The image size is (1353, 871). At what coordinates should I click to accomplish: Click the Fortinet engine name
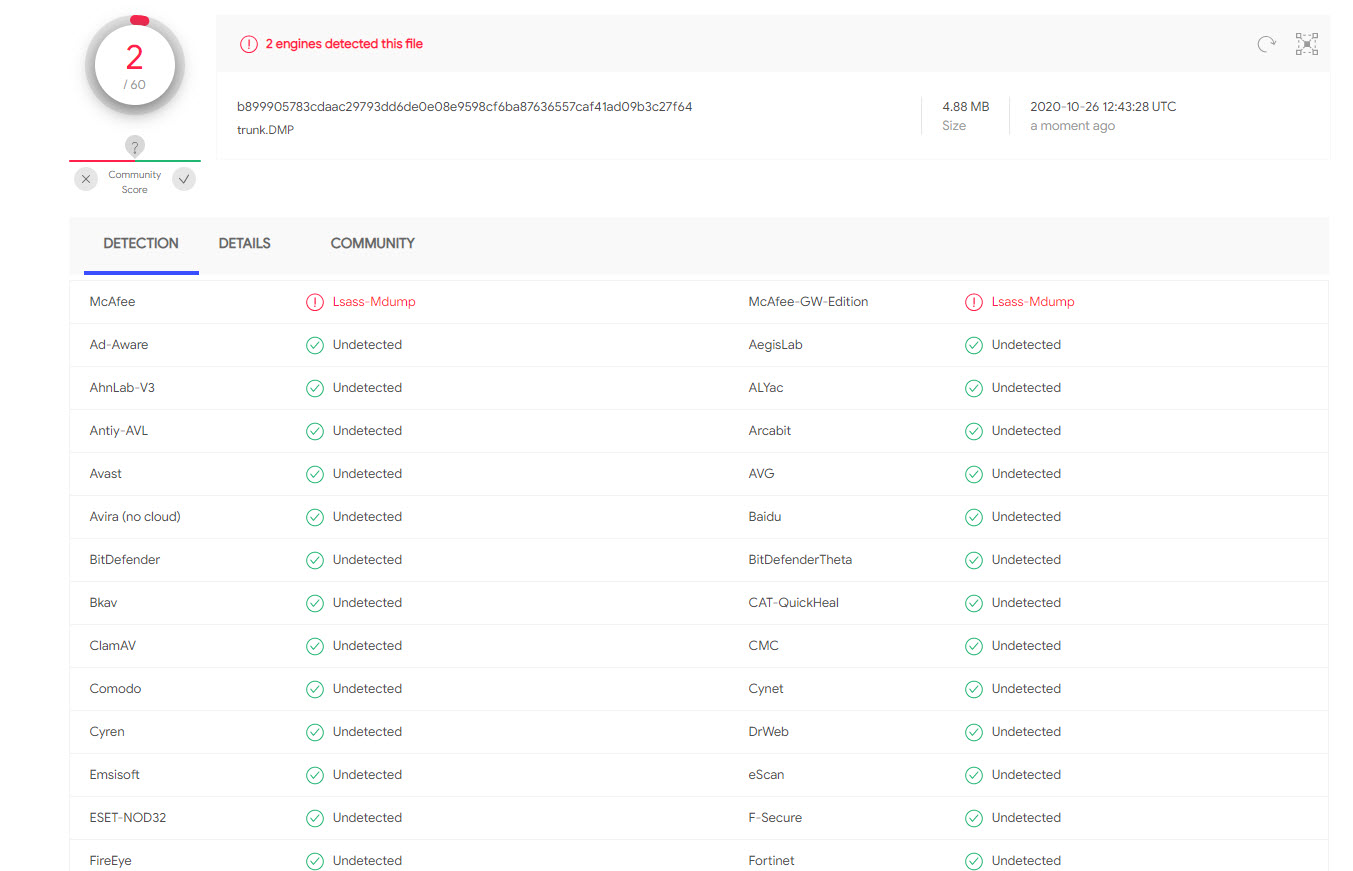coord(771,861)
